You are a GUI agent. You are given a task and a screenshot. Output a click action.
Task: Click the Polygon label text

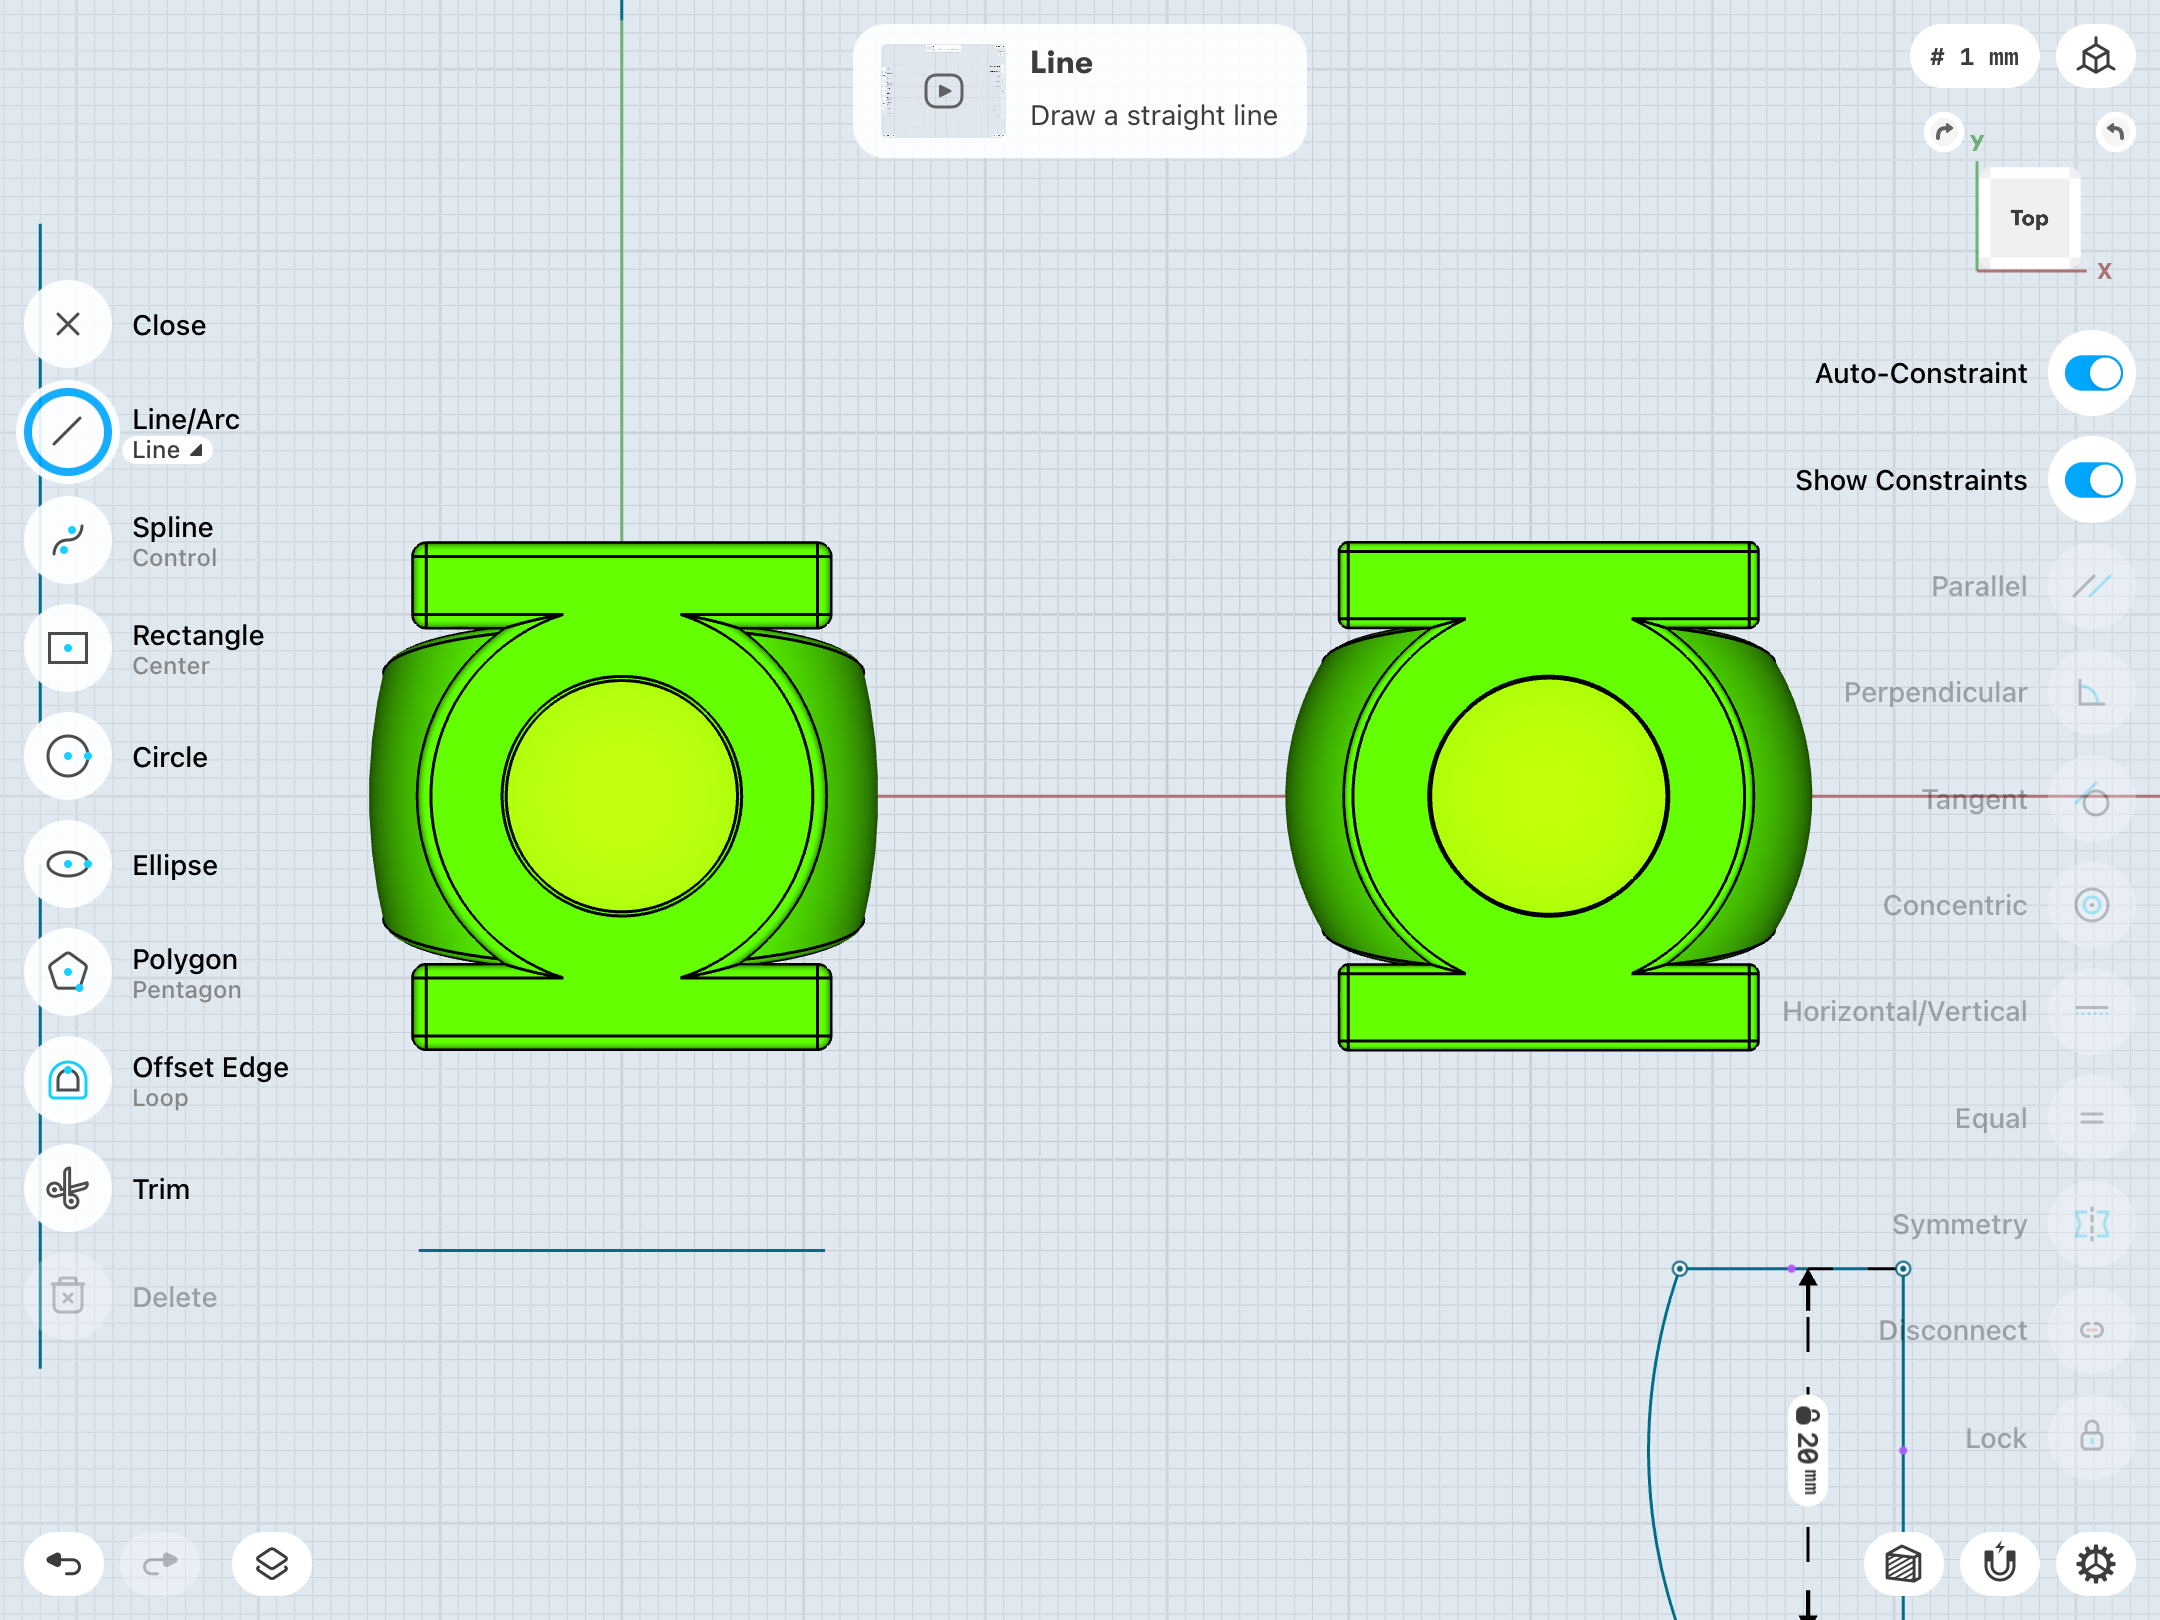[185, 959]
